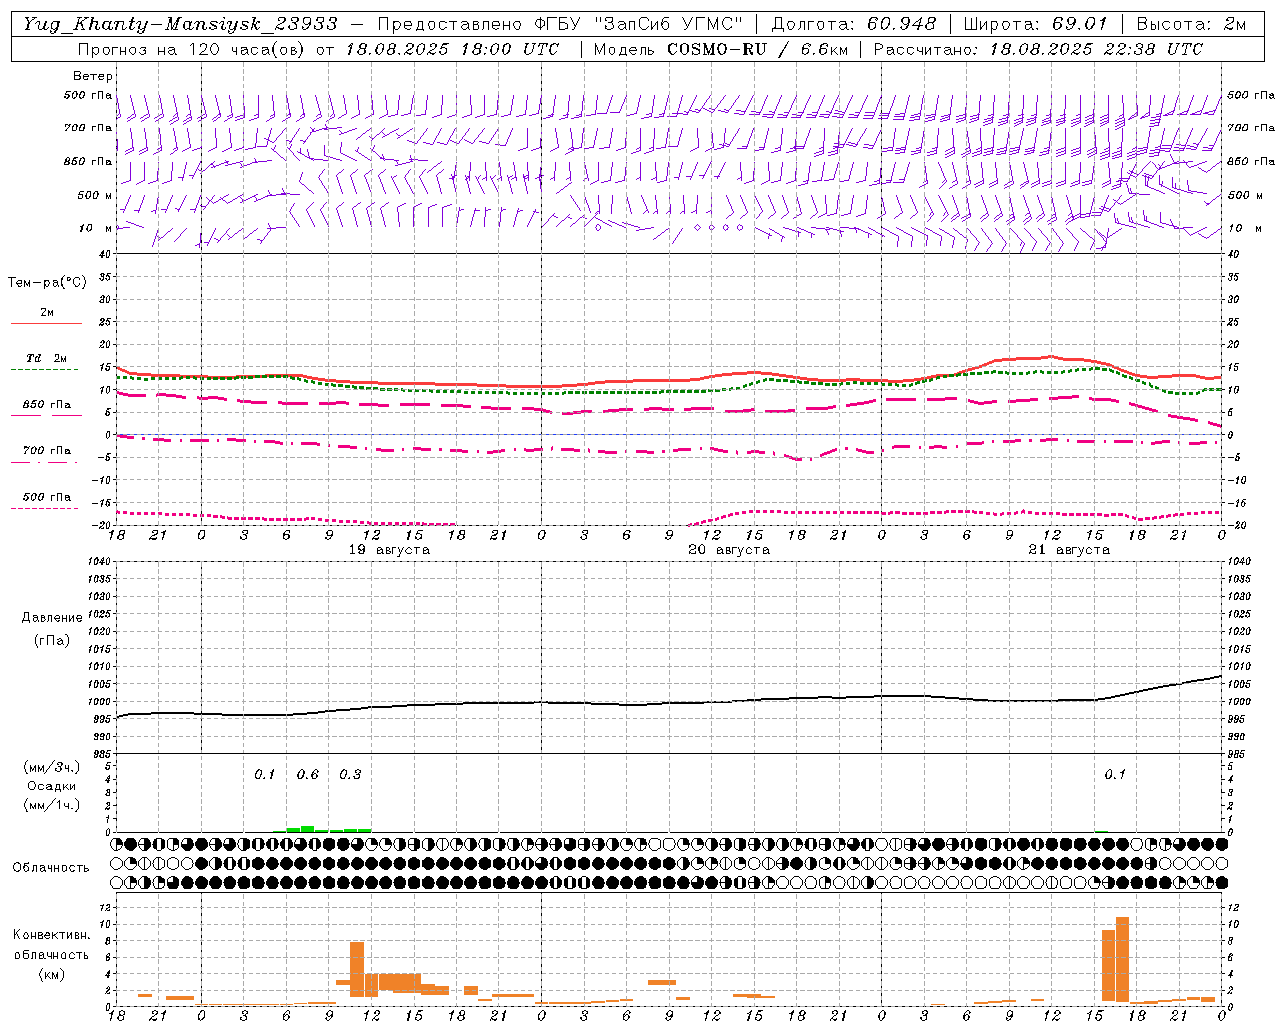Click the 0.3 precipitation amount
1280x1024 pixels.
tap(350, 775)
